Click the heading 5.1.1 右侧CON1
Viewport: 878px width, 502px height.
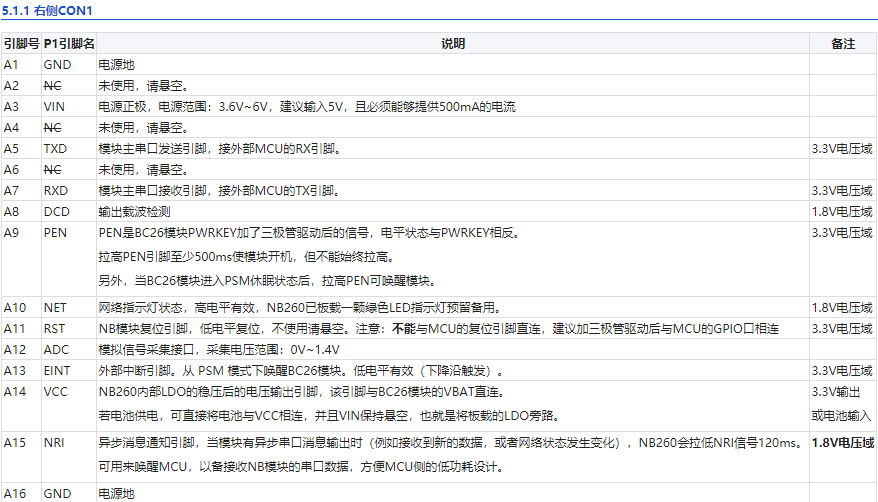click(x=47, y=11)
